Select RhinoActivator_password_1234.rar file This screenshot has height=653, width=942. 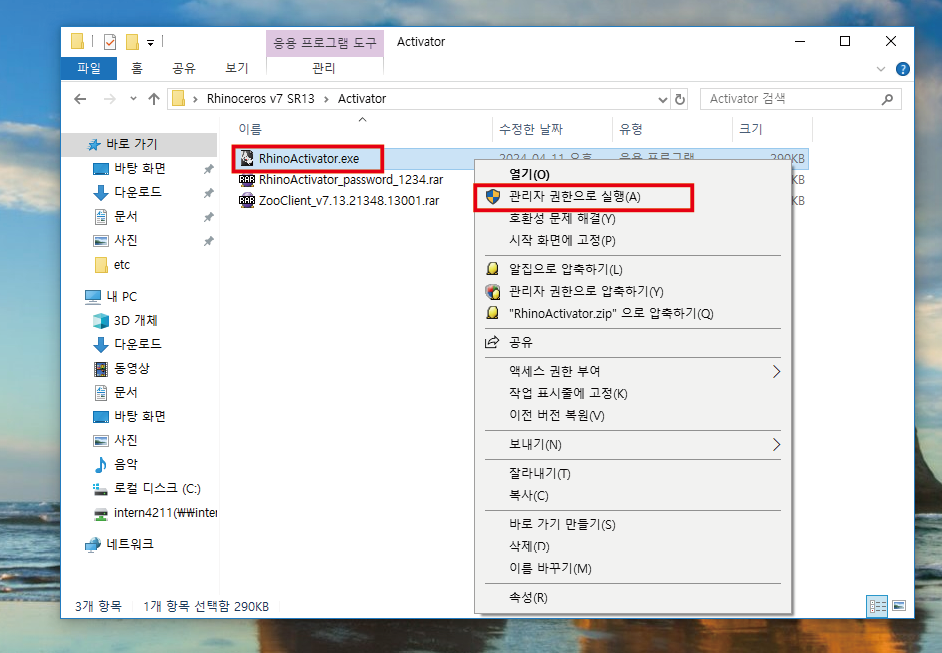coord(351,180)
